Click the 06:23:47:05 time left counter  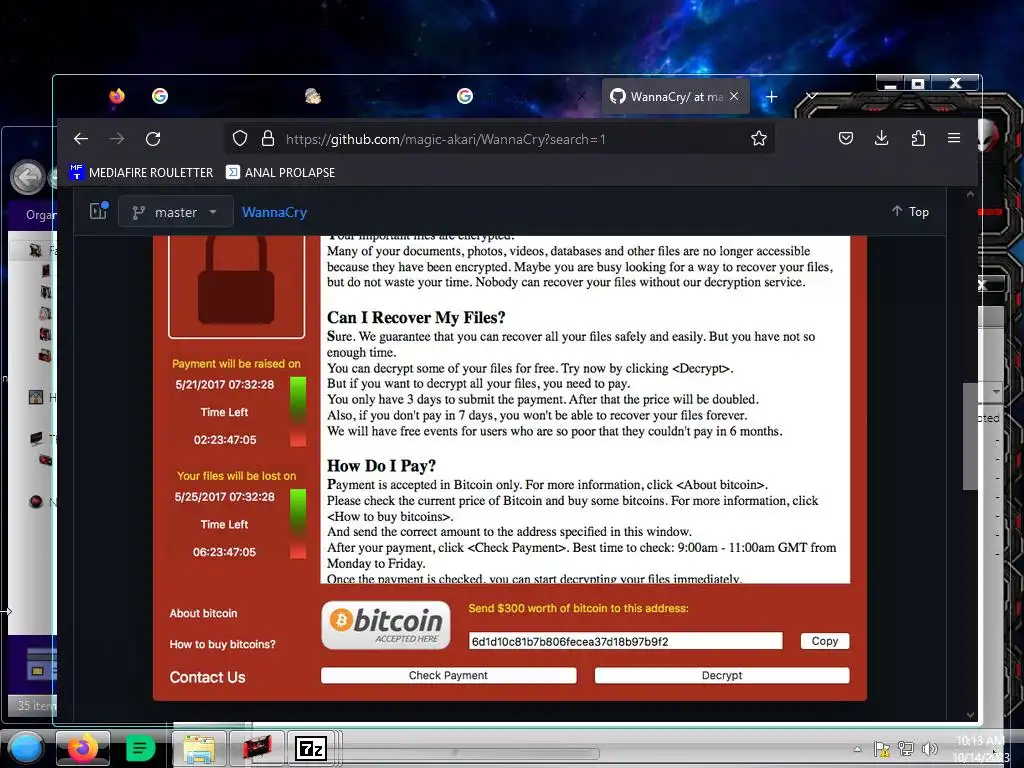tap(224, 552)
